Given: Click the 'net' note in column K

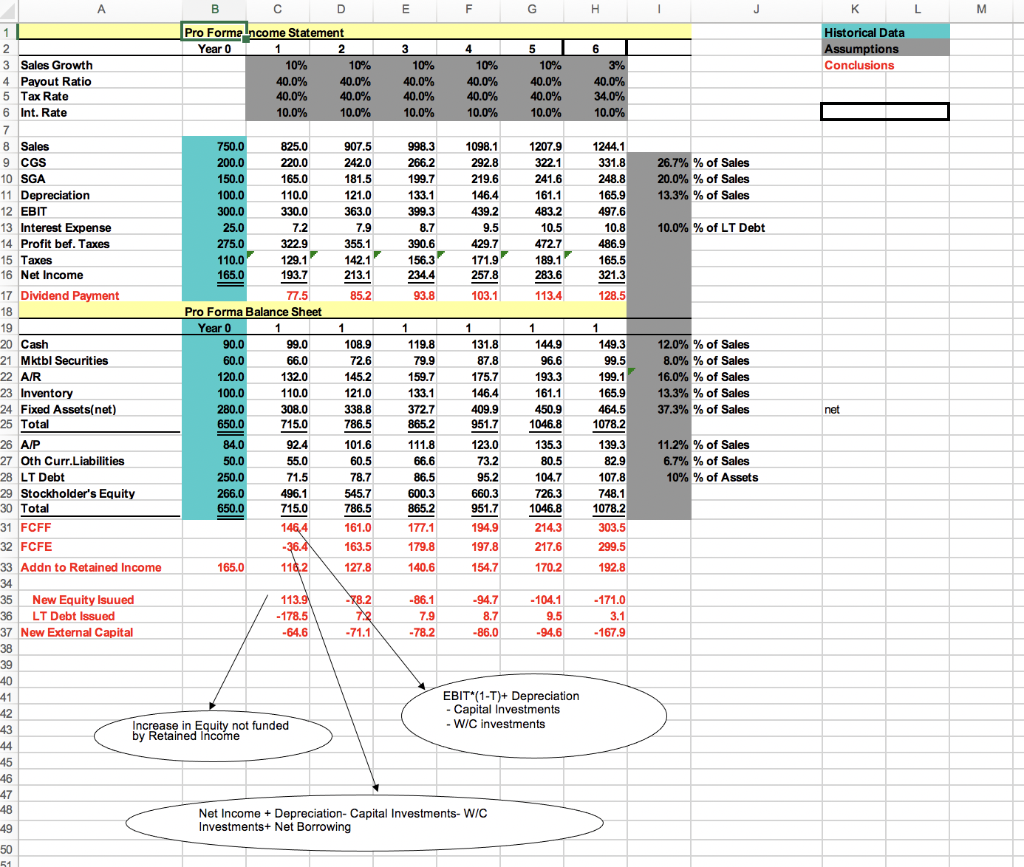Looking at the screenshot, I should click(831, 409).
